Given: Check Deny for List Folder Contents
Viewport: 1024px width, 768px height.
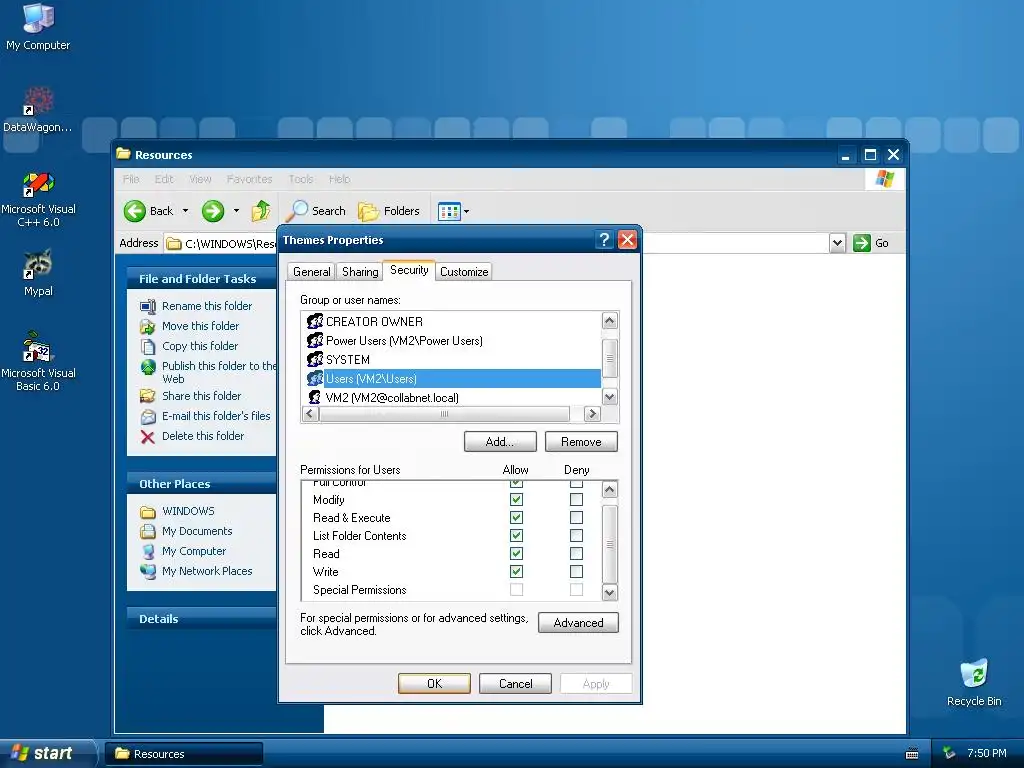Looking at the screenshot, I should tap(576, 536).
